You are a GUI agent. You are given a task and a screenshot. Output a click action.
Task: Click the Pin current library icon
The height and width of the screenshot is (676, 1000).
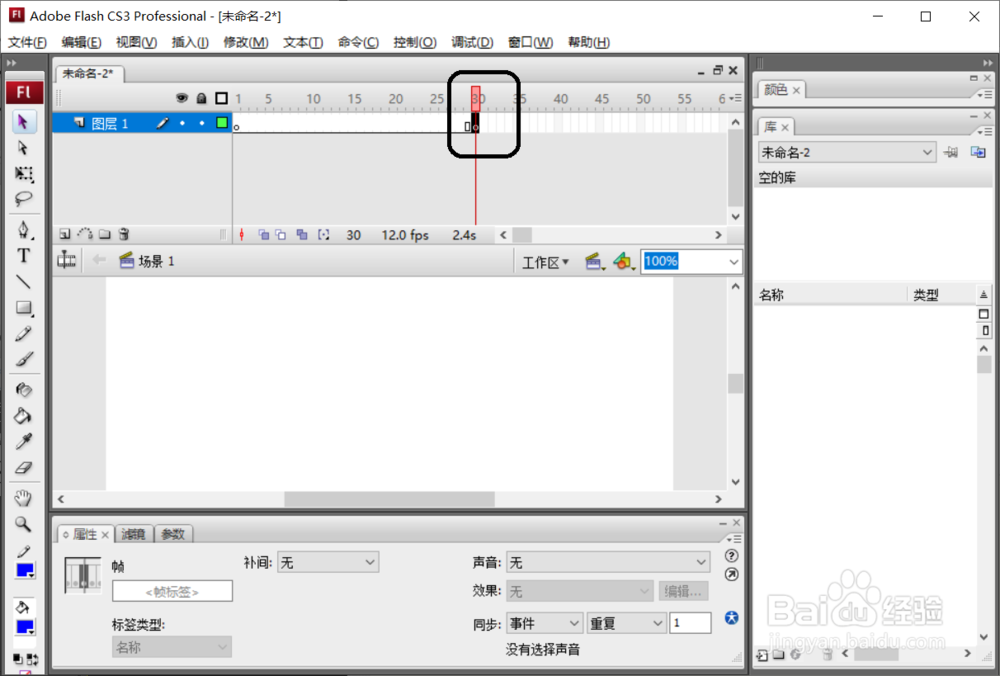click(x=950, y=152)
